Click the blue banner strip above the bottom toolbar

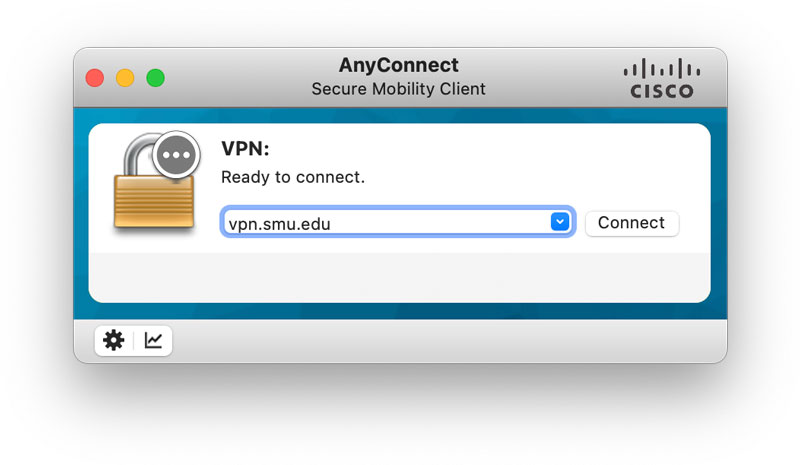pos(400,311)
